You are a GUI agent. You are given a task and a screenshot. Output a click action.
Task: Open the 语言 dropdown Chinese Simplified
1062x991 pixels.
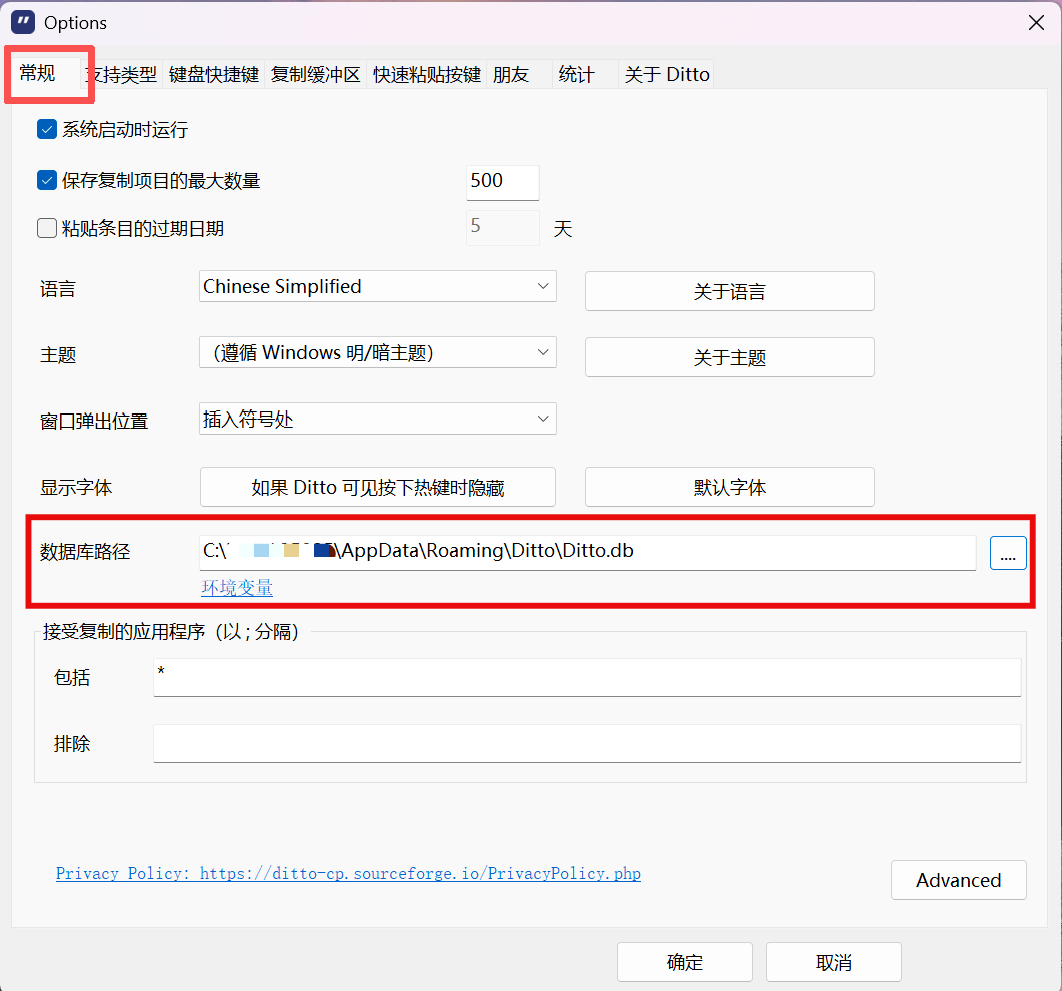pyautogui.click(x=378, y=287)
